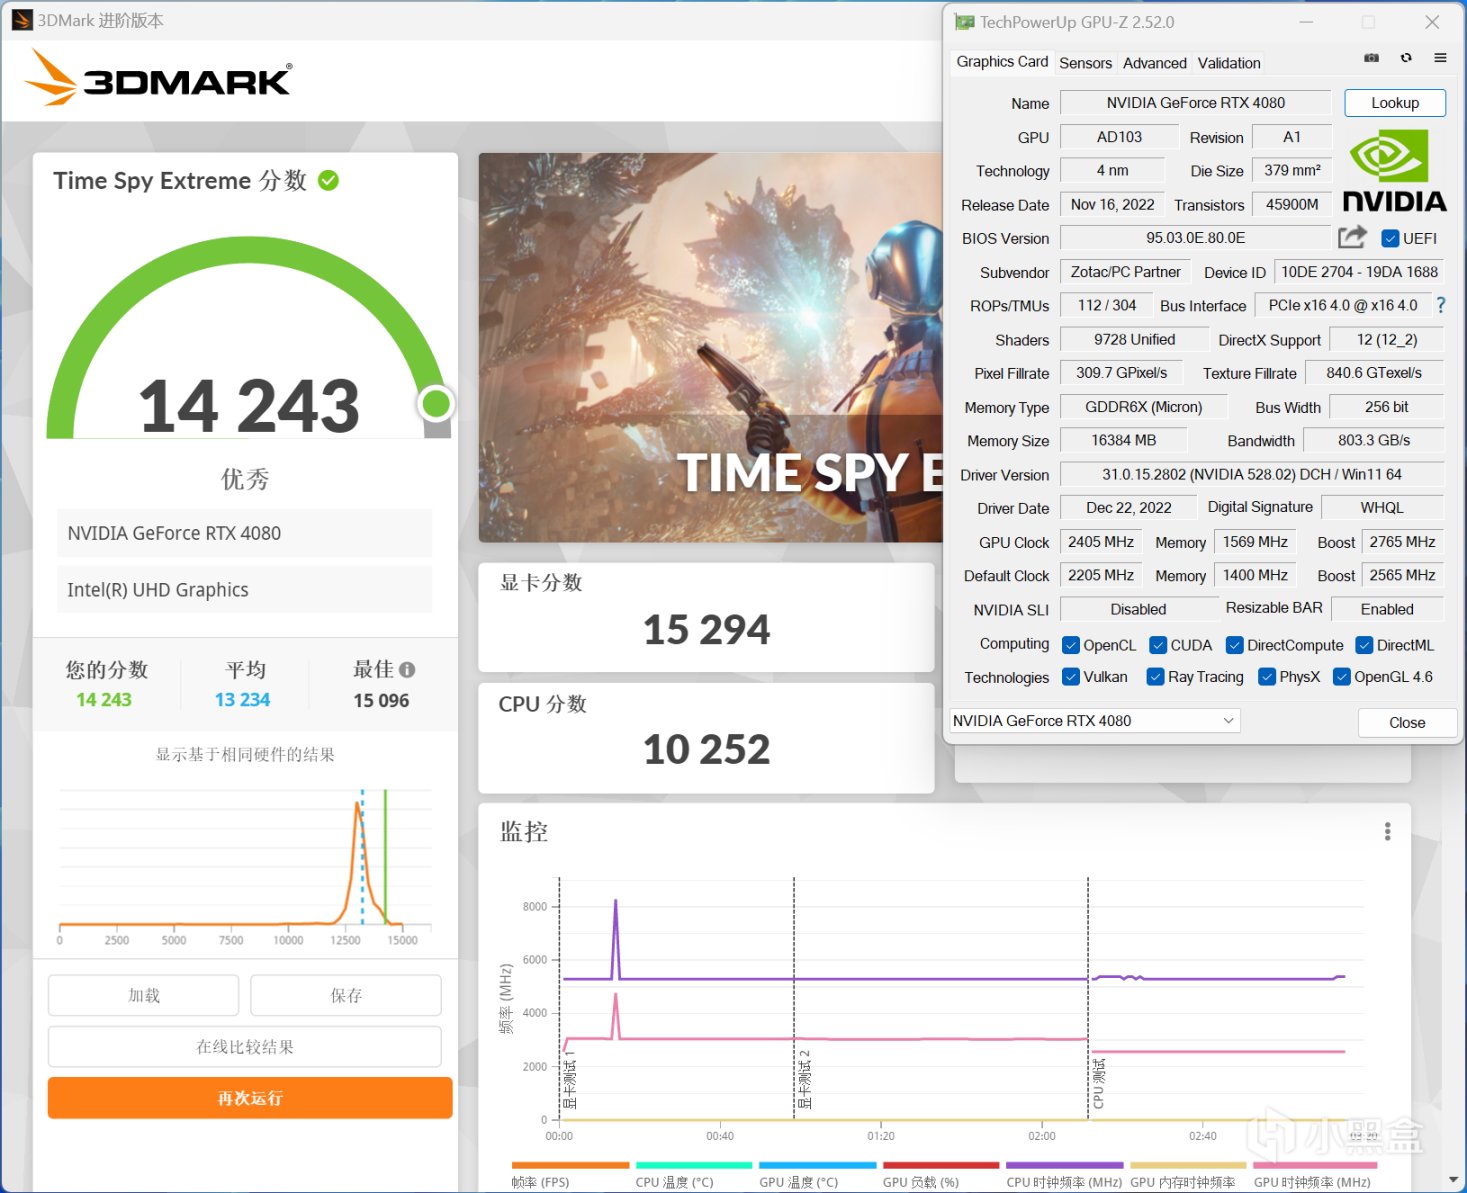Click the NVIDIA logo in GPU-Z
The height and width of the screenshot is (1193, 1467).
coord(1394,172)
